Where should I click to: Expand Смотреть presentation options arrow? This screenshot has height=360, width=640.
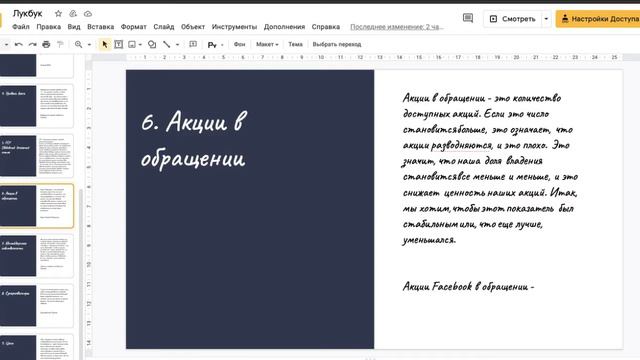tap(546, 19)
